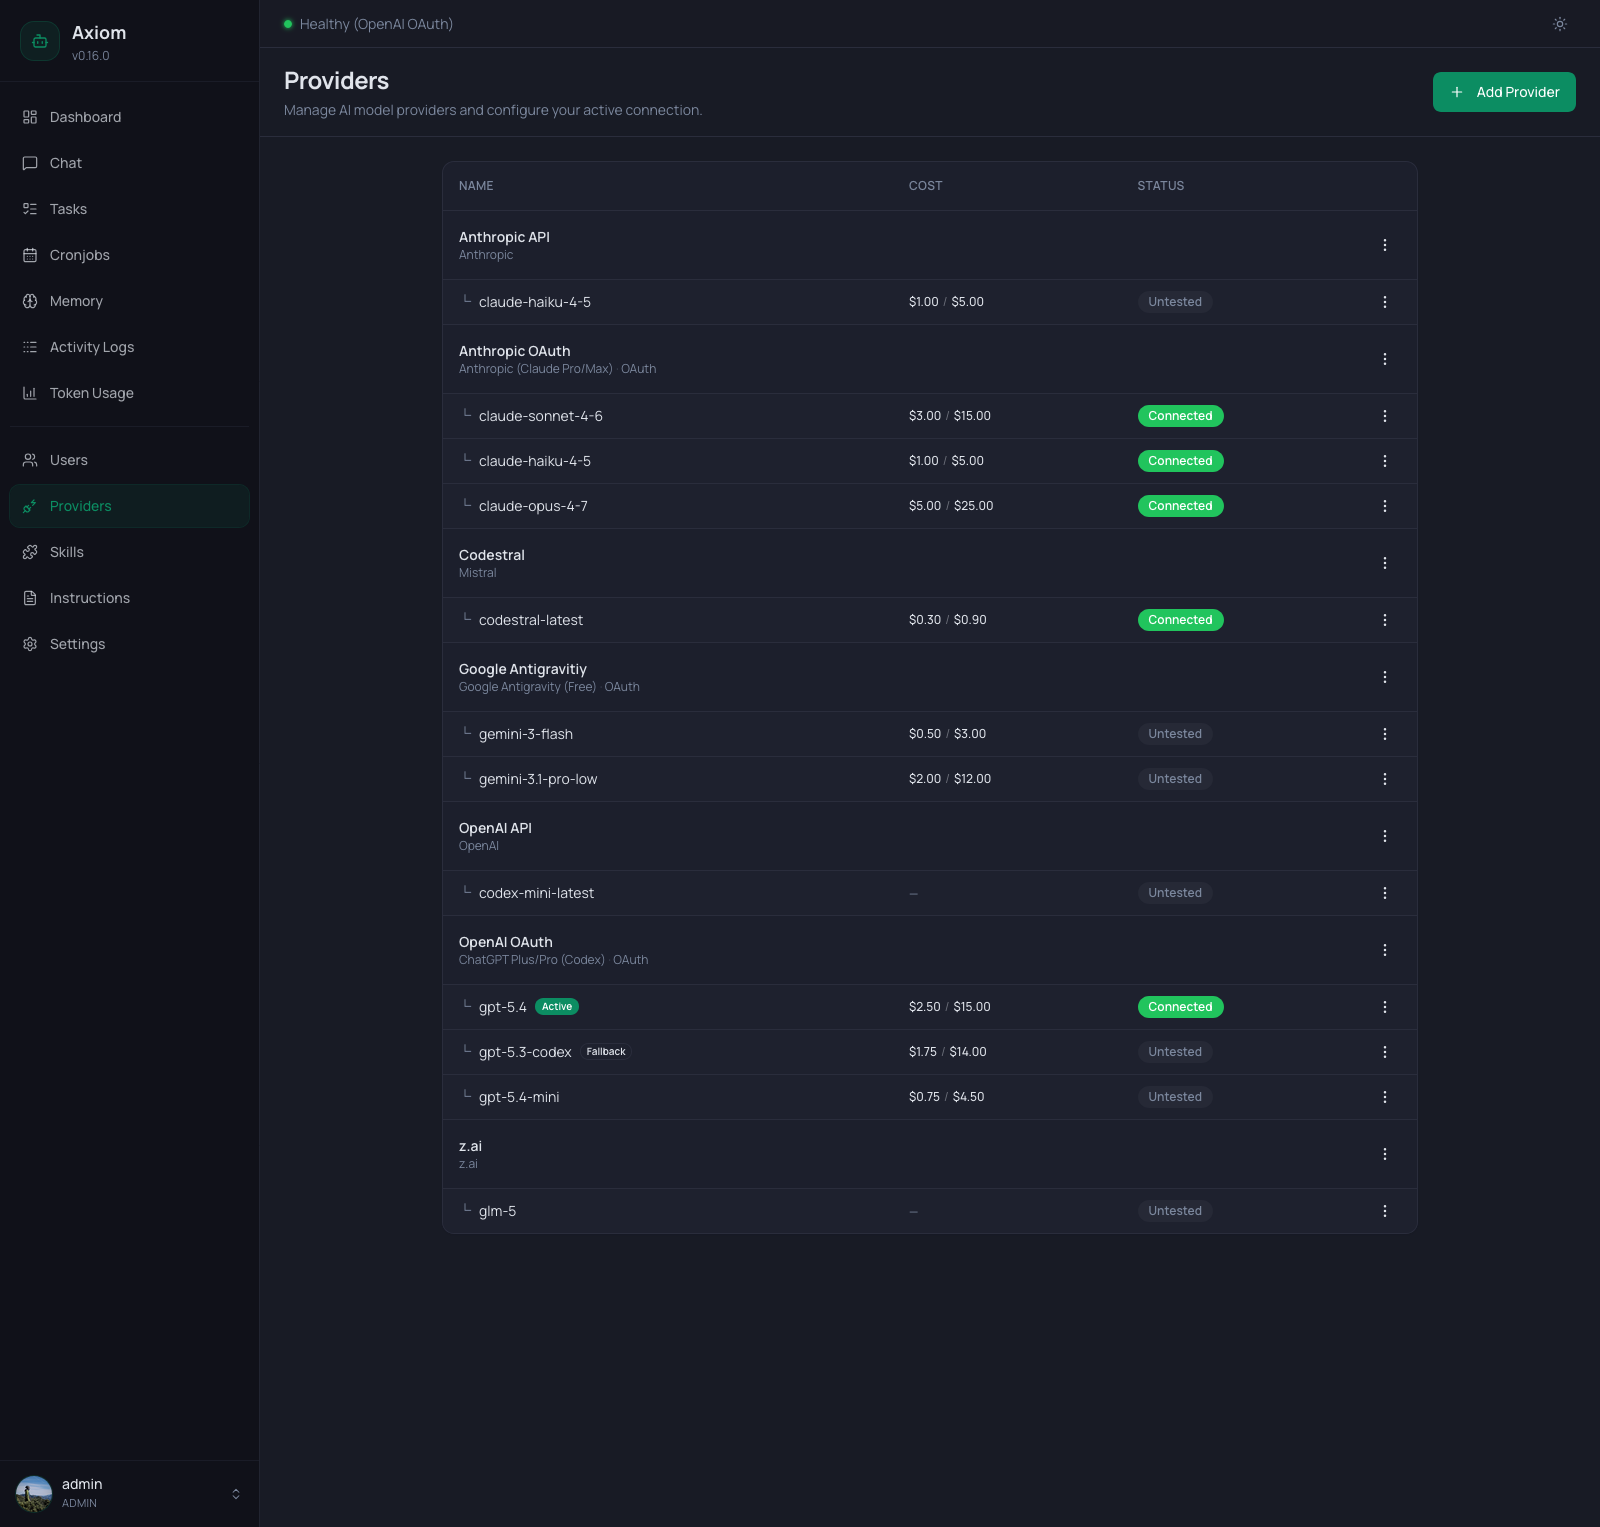This screenshot has width=1600, height=1527.
Task: Select the Skills icon in sidebar
Action: (x=30, y=552)
